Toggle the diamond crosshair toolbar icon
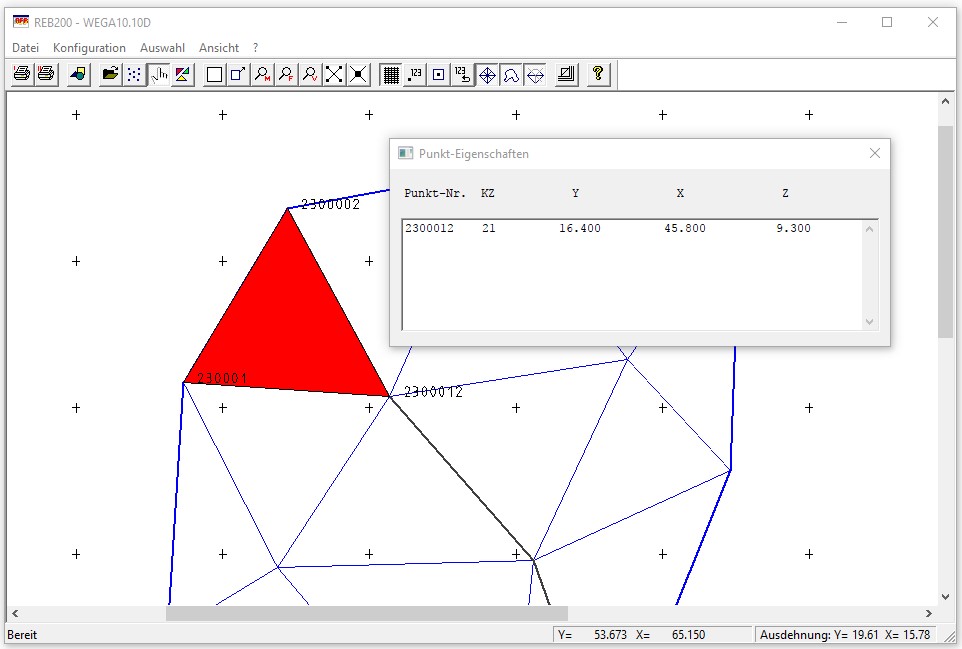 pos(487,75)
